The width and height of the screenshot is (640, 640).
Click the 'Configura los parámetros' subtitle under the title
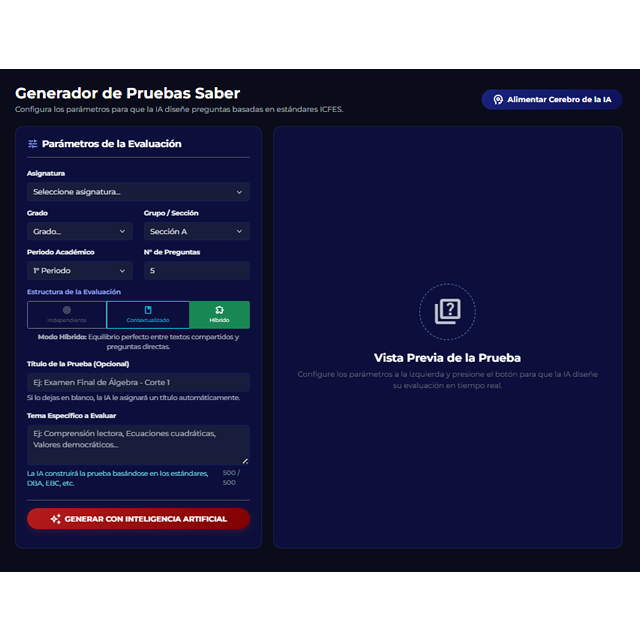coord(179,109)
